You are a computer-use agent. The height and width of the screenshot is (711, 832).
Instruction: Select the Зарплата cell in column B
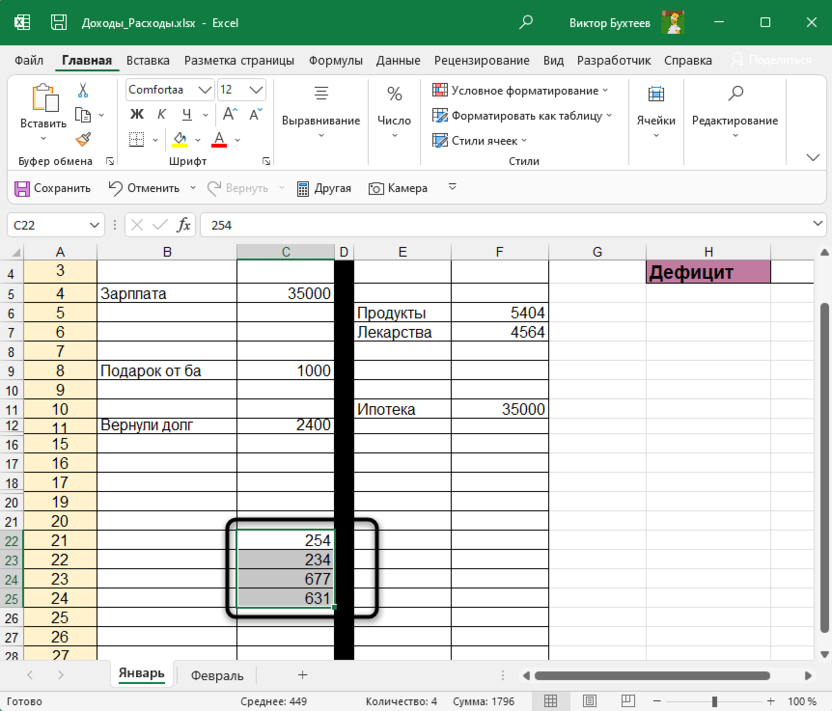coord(166,294)
